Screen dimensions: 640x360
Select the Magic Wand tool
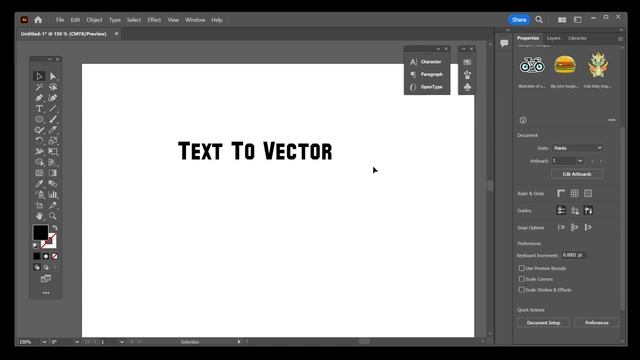39,87
